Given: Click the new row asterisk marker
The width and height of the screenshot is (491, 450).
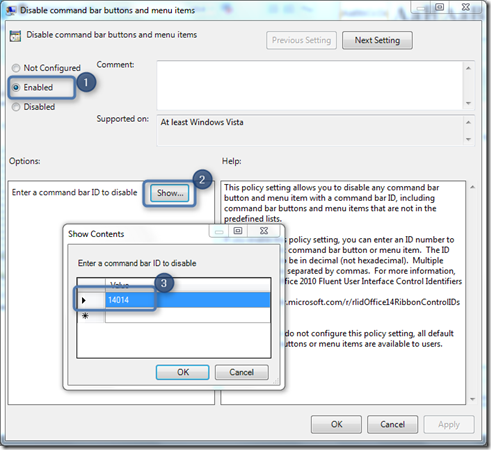Looking at the screenshot, I should point(85,315).
